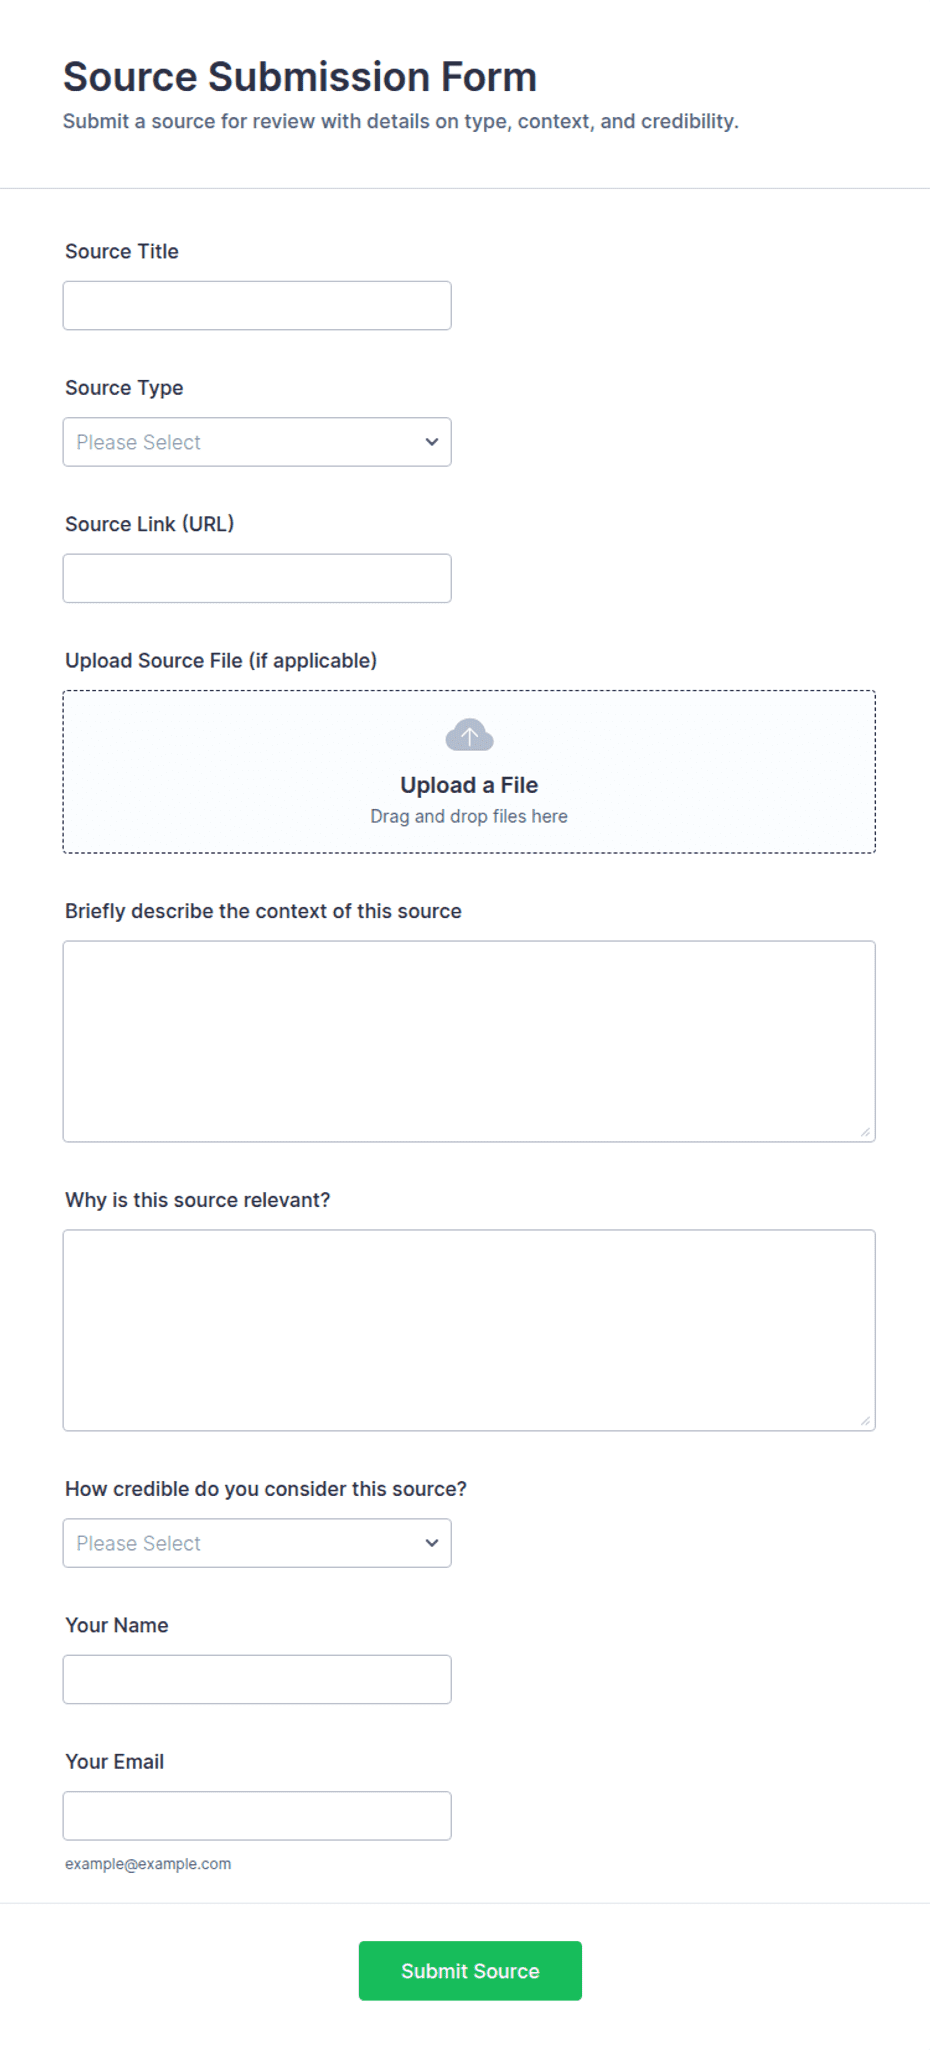This screenshot has width=930, height=2050.
Task: Click the Source Title label
Action: 122,251
